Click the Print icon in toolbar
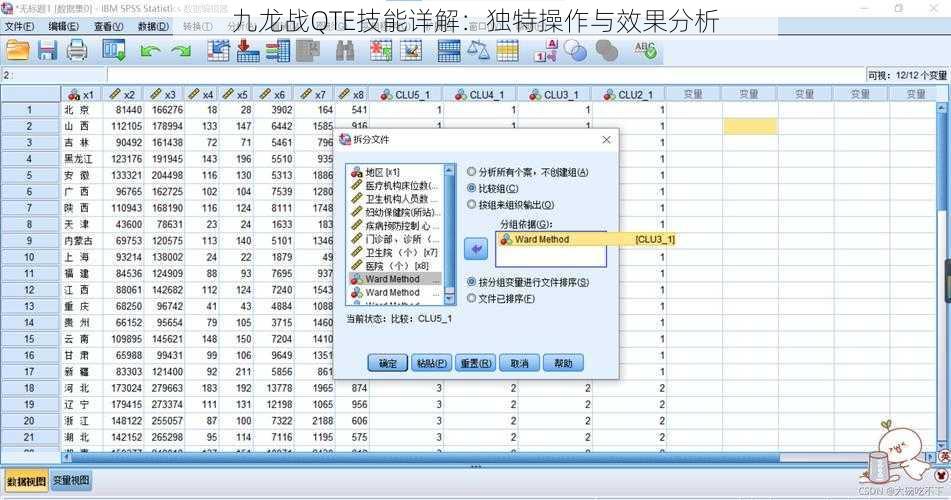This screenshot has width=951, height=500. [77, 50]
